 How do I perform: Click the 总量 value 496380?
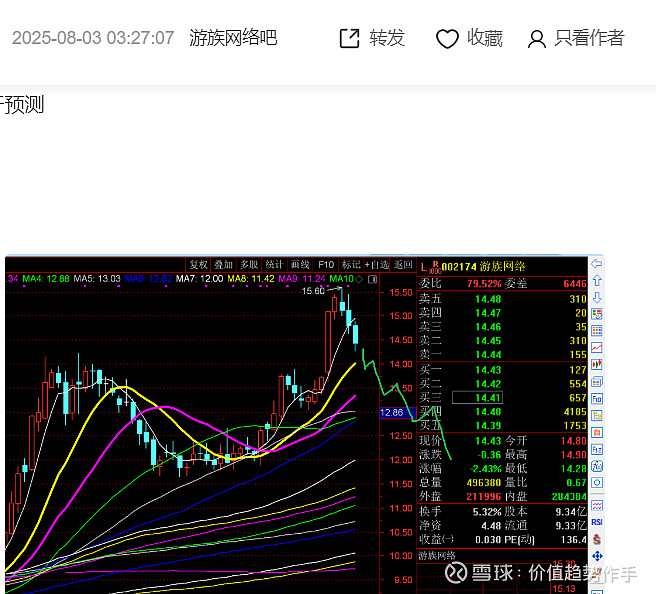point(484,482)
